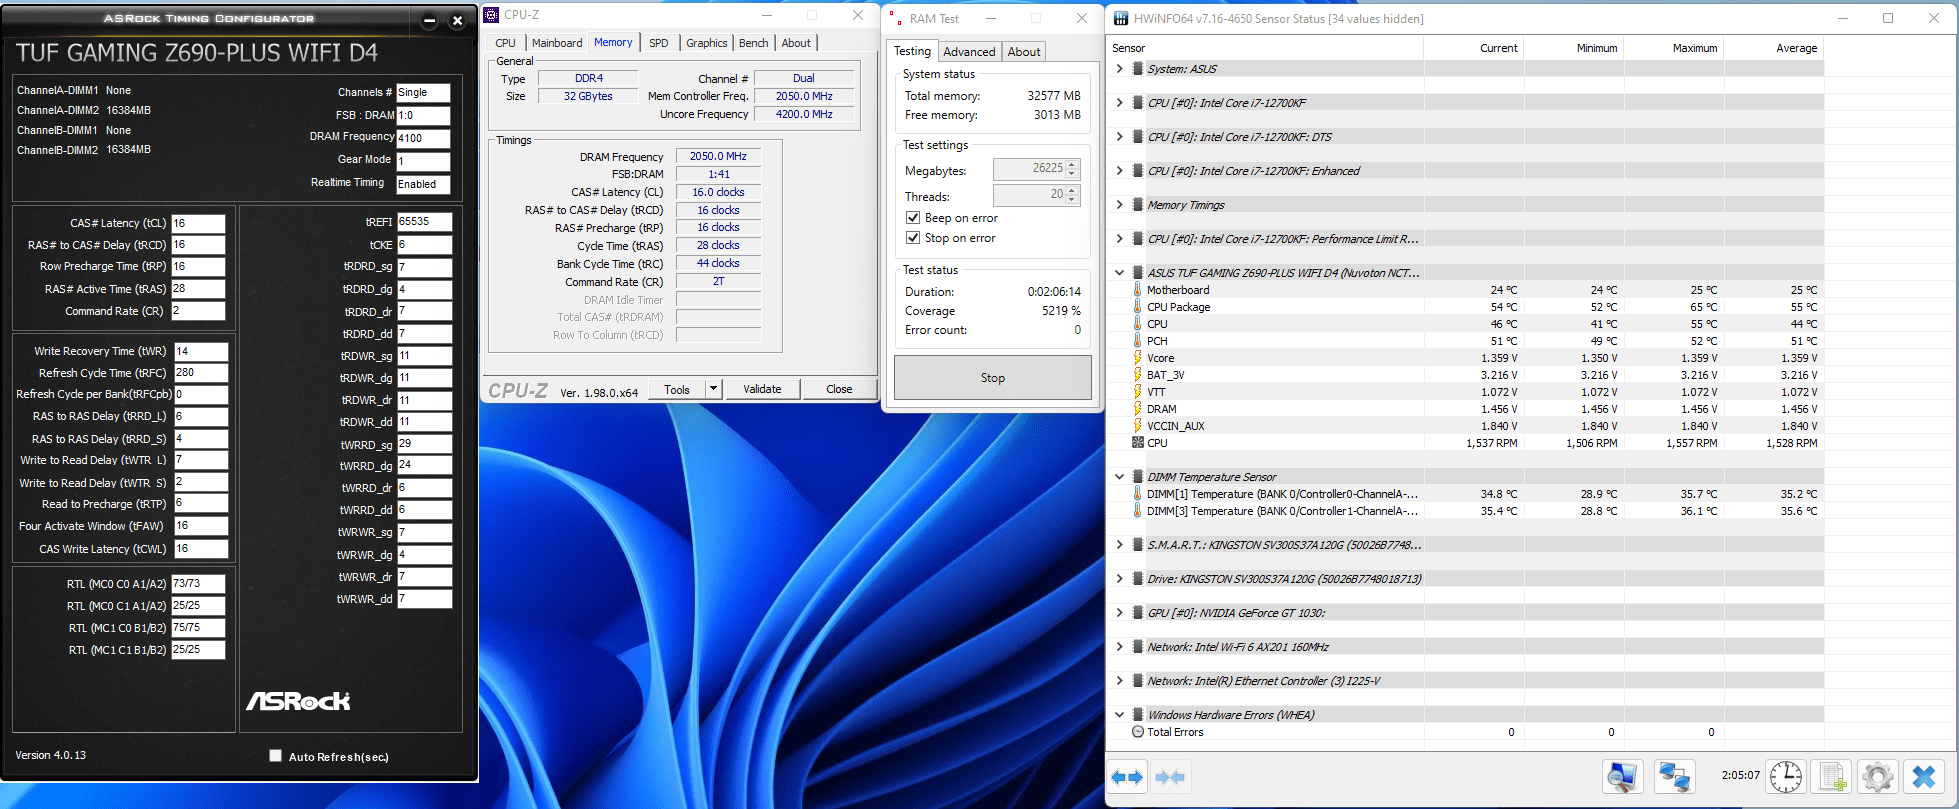Enable Auto Refresh(sec) in Timing Configurator
Screen dimensions: 1959x809
(276, 756)
